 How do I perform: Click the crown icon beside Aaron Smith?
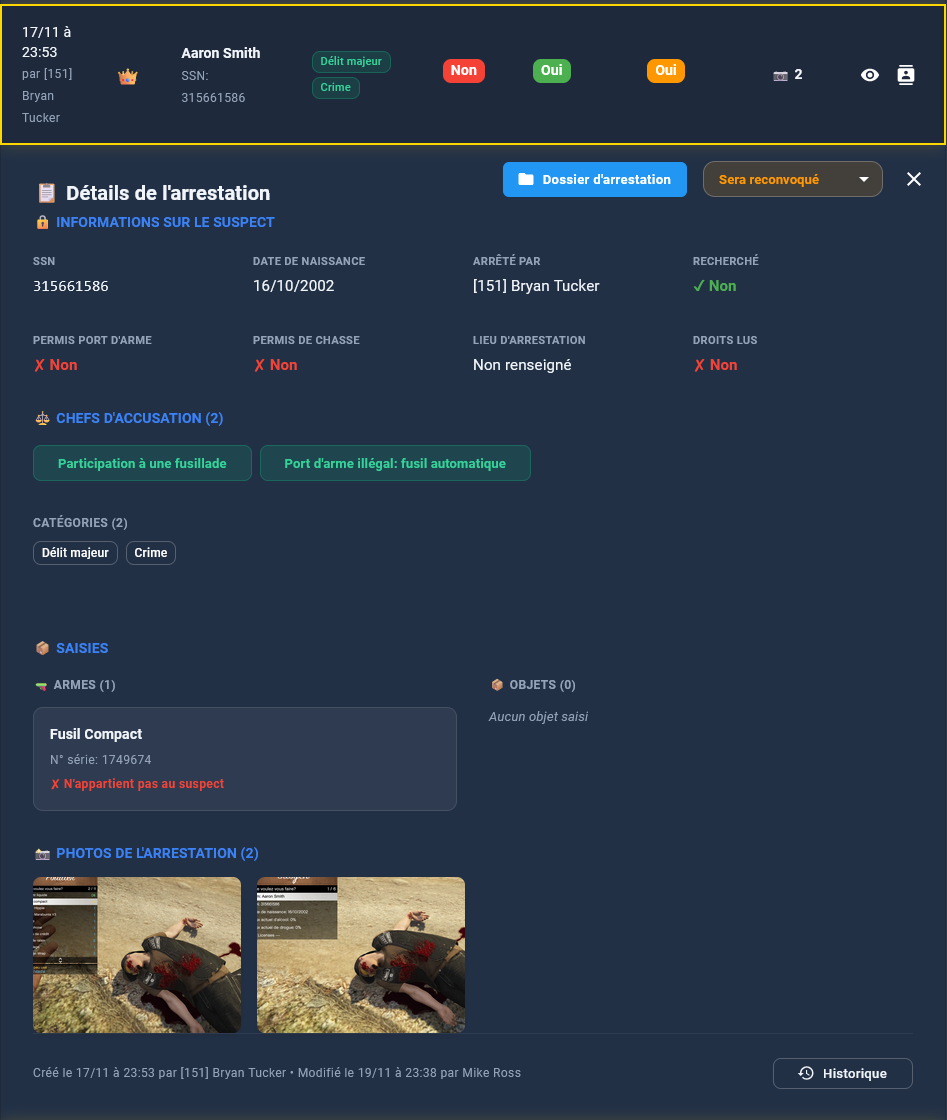click(x=127, y=77)
